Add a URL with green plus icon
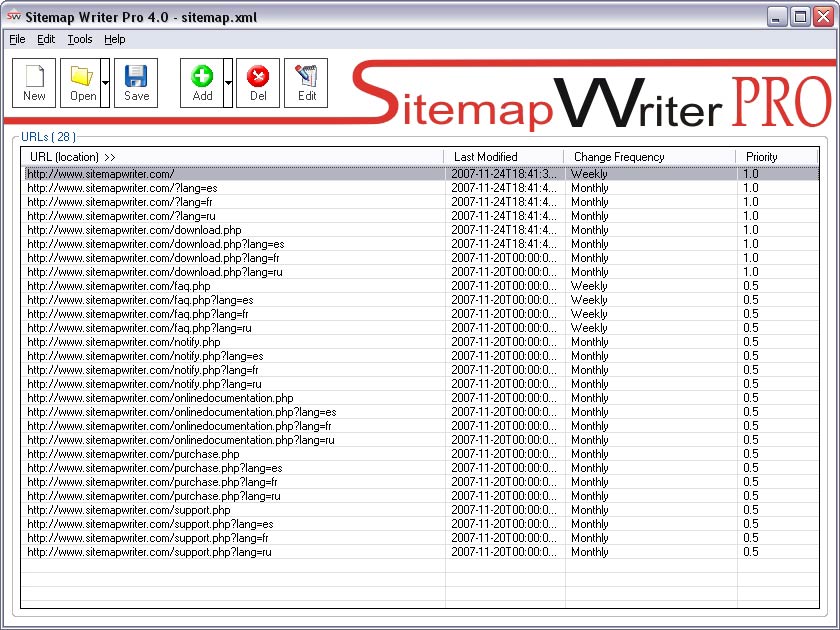Viewport: 840px width, 630px height. [x=202, y=83]
